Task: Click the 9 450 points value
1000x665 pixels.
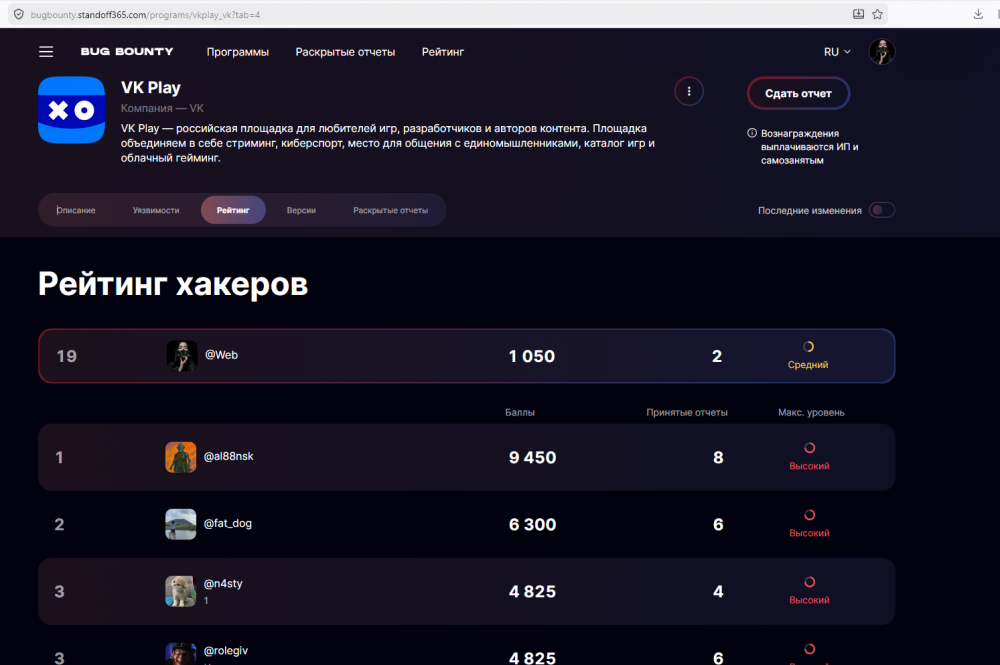Action: tap(533, 457)
